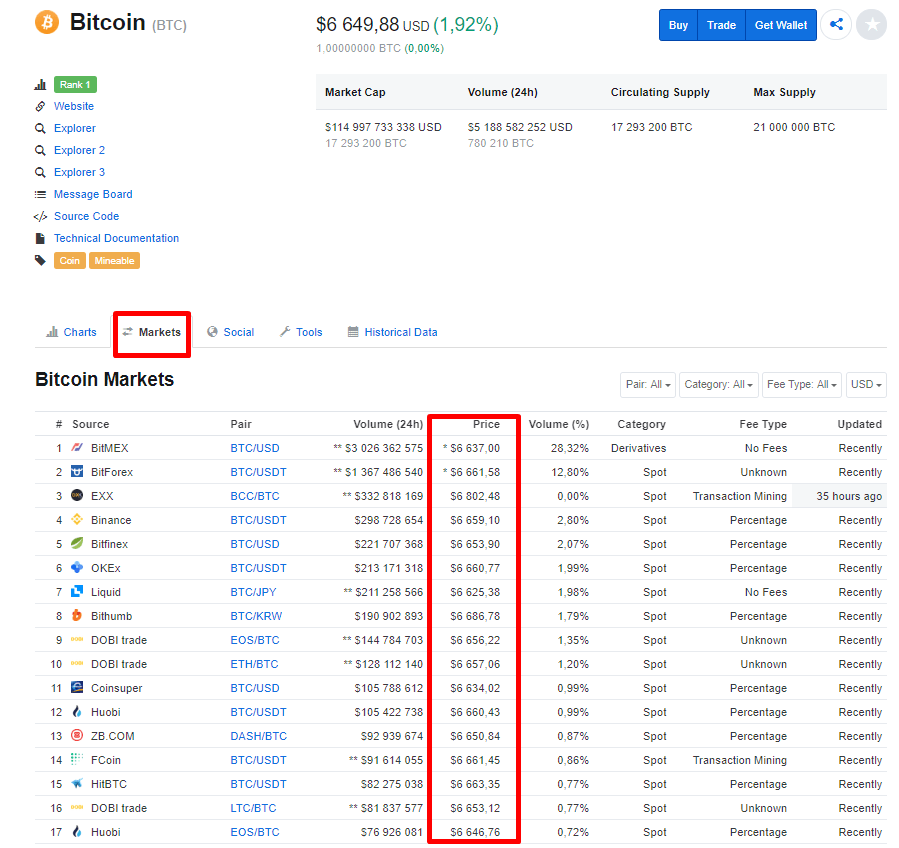Click the share icon button

(x=837, y=25)
